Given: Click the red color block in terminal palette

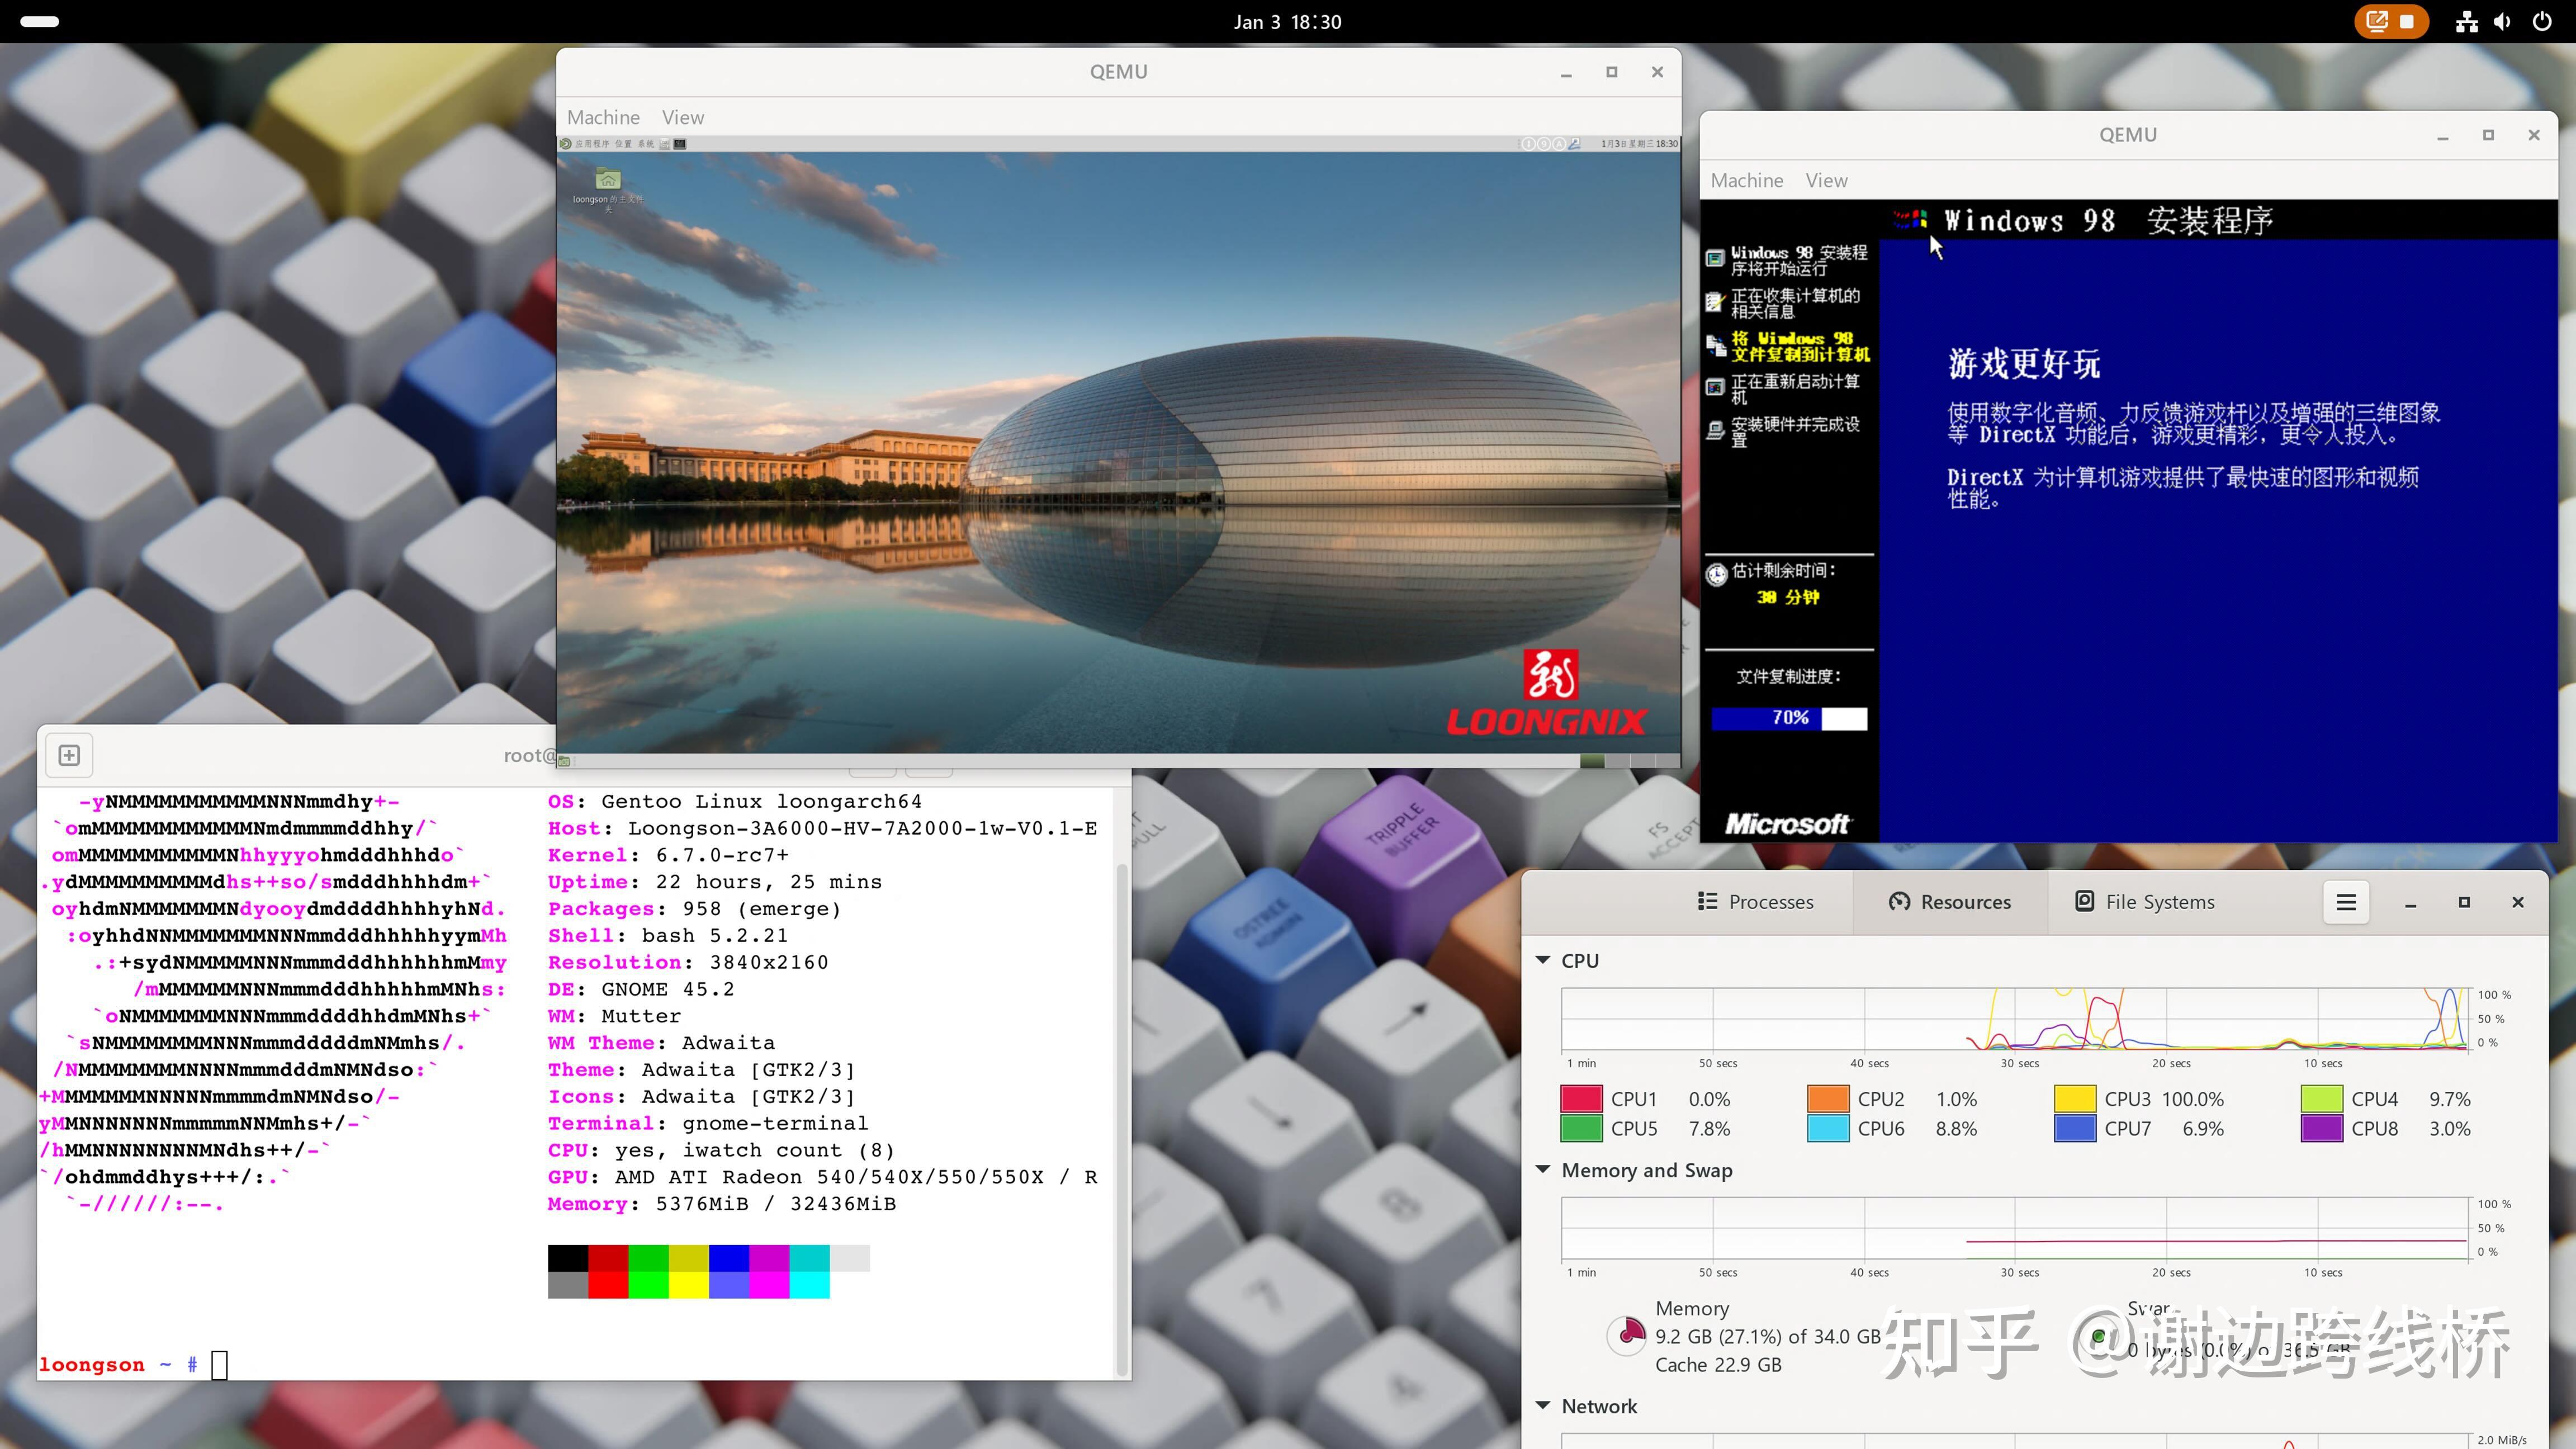Looking at the screenshot, I should [x=608, y=1258].
